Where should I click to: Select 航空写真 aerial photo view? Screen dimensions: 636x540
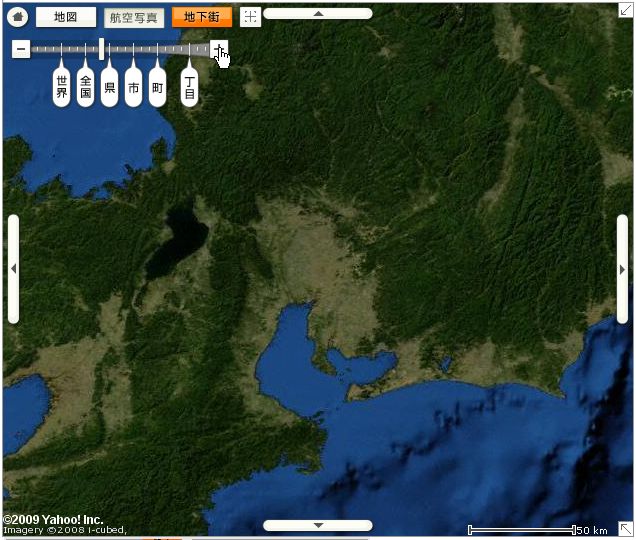pos(134,18)
